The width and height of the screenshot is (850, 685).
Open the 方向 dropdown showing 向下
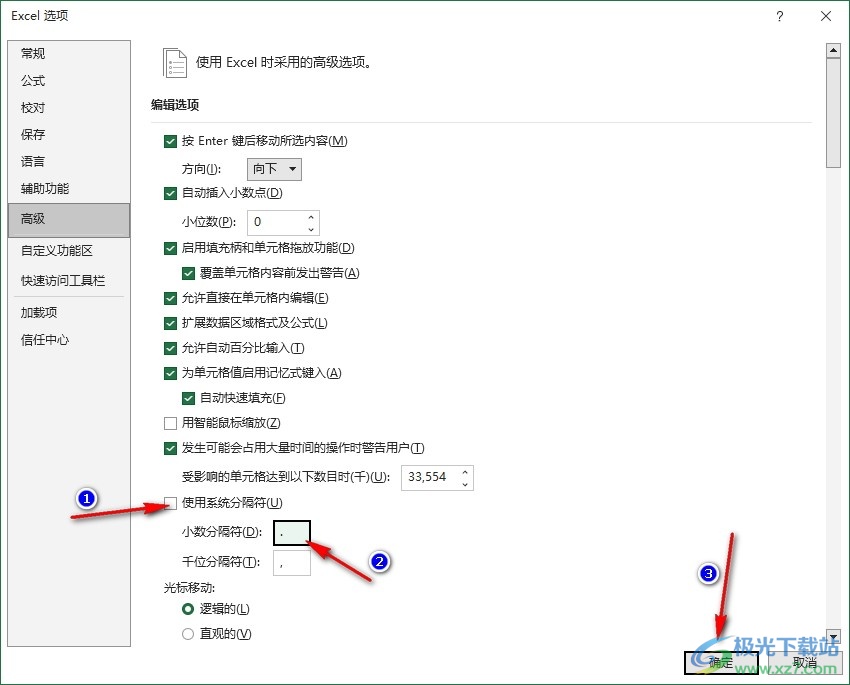274,169
